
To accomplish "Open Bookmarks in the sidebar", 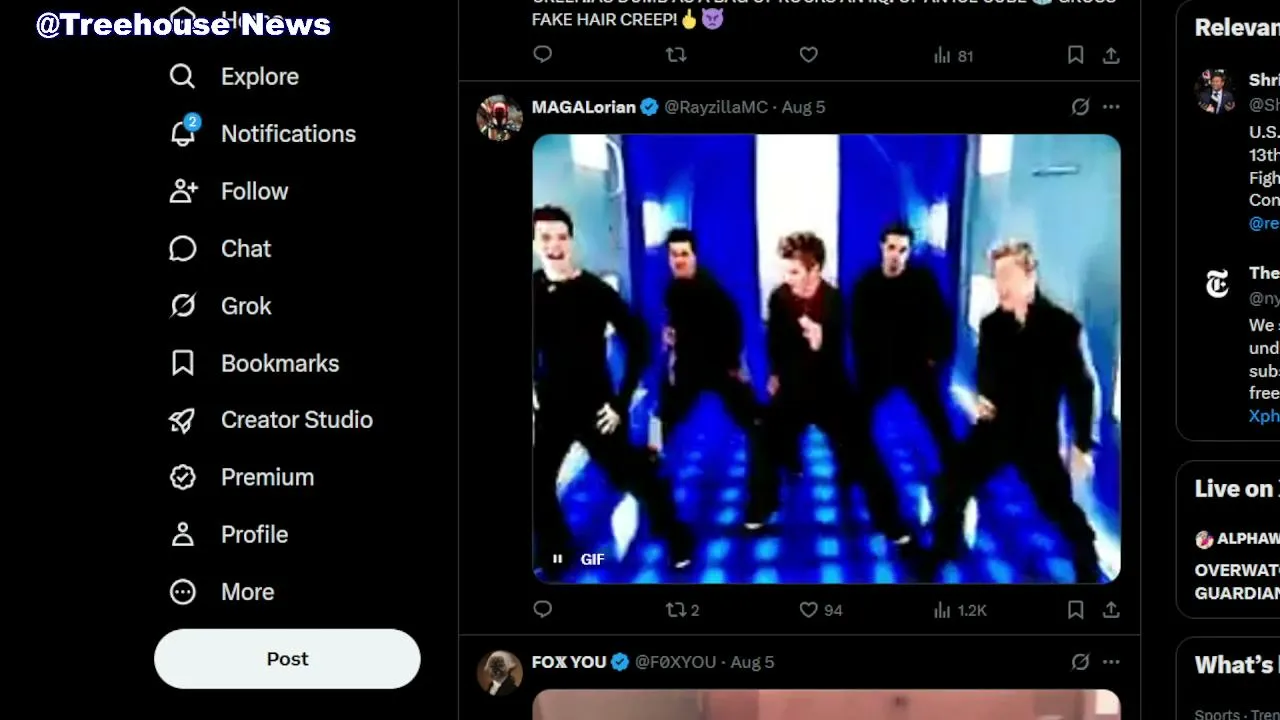I will [254, 363].
